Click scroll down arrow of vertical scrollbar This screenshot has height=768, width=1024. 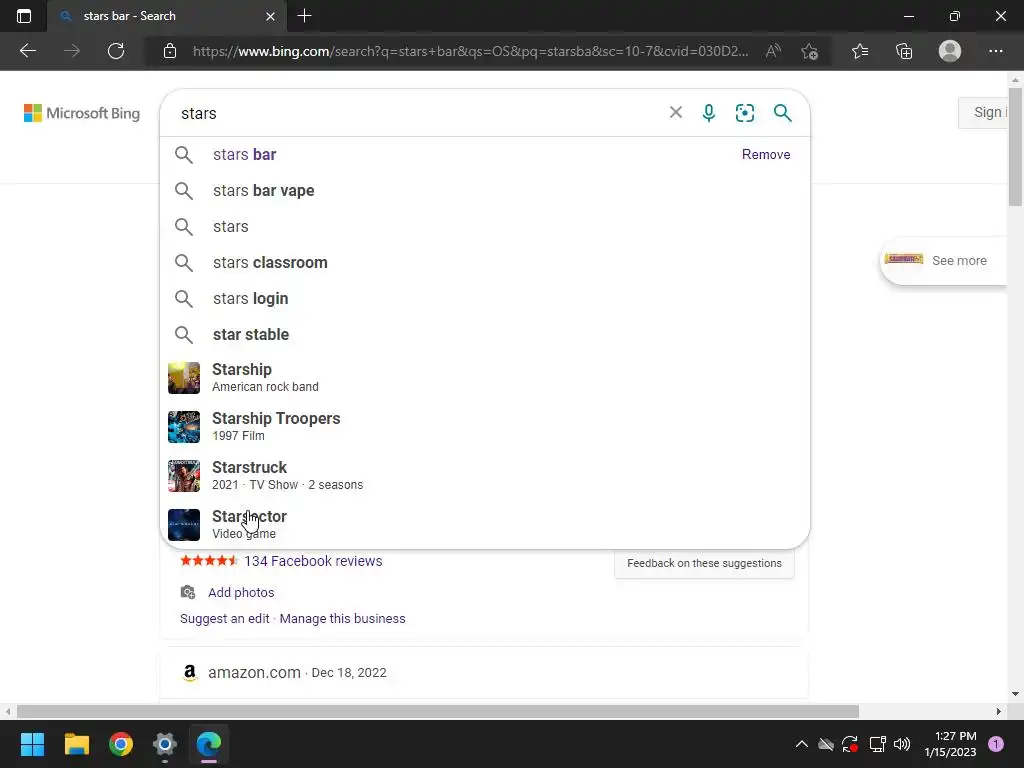tap(1015, 694)
